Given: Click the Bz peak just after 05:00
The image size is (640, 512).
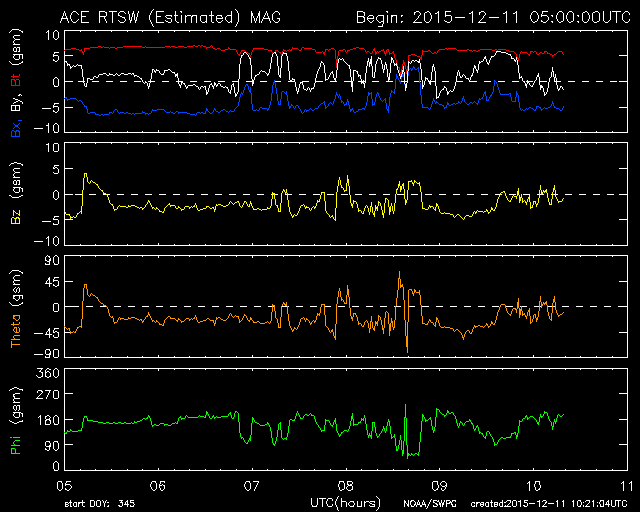Looking at the screenshot, I should tap(85, 174).
